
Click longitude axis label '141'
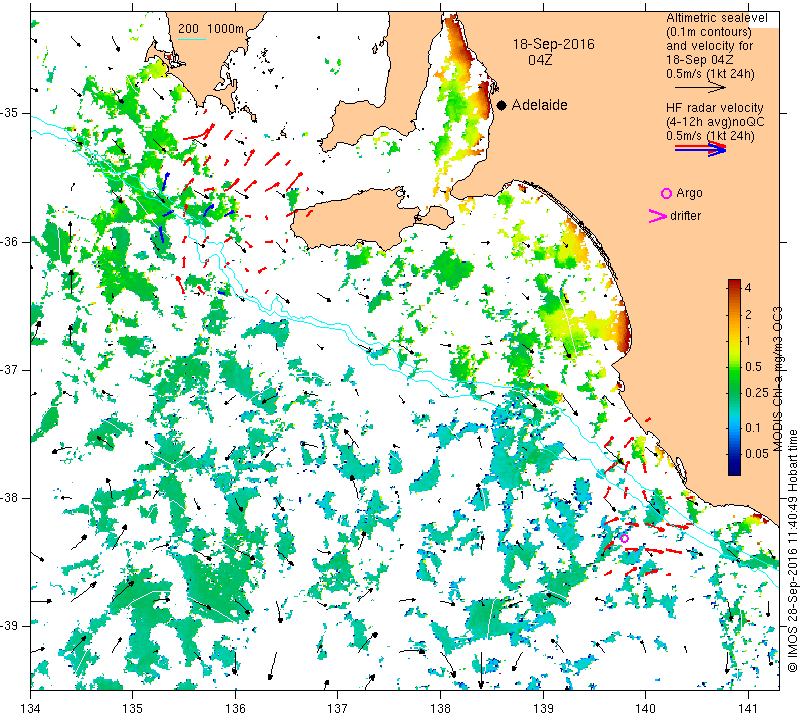click(x=748, y=708)
